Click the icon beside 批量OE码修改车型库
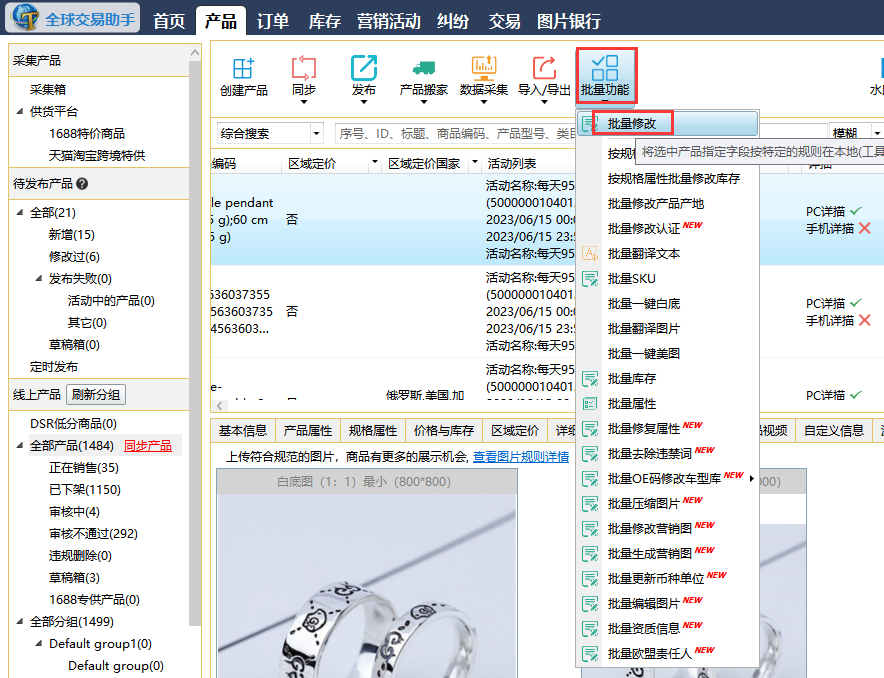Viewport: 884px width, 678px height. coord(590,479)
